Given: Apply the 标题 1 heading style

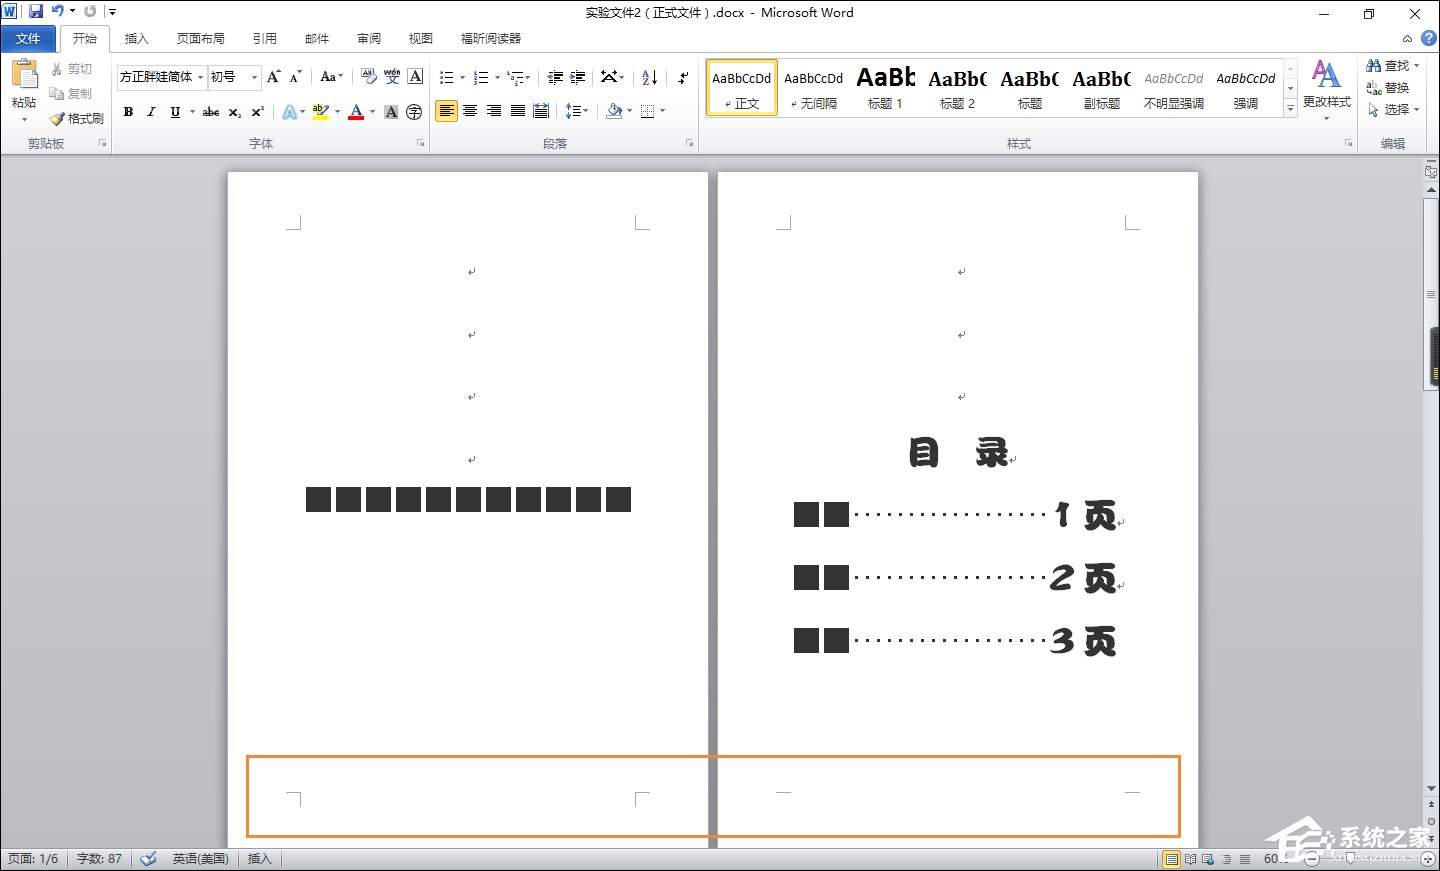Looking at the screenshot, I should [885, 88].
